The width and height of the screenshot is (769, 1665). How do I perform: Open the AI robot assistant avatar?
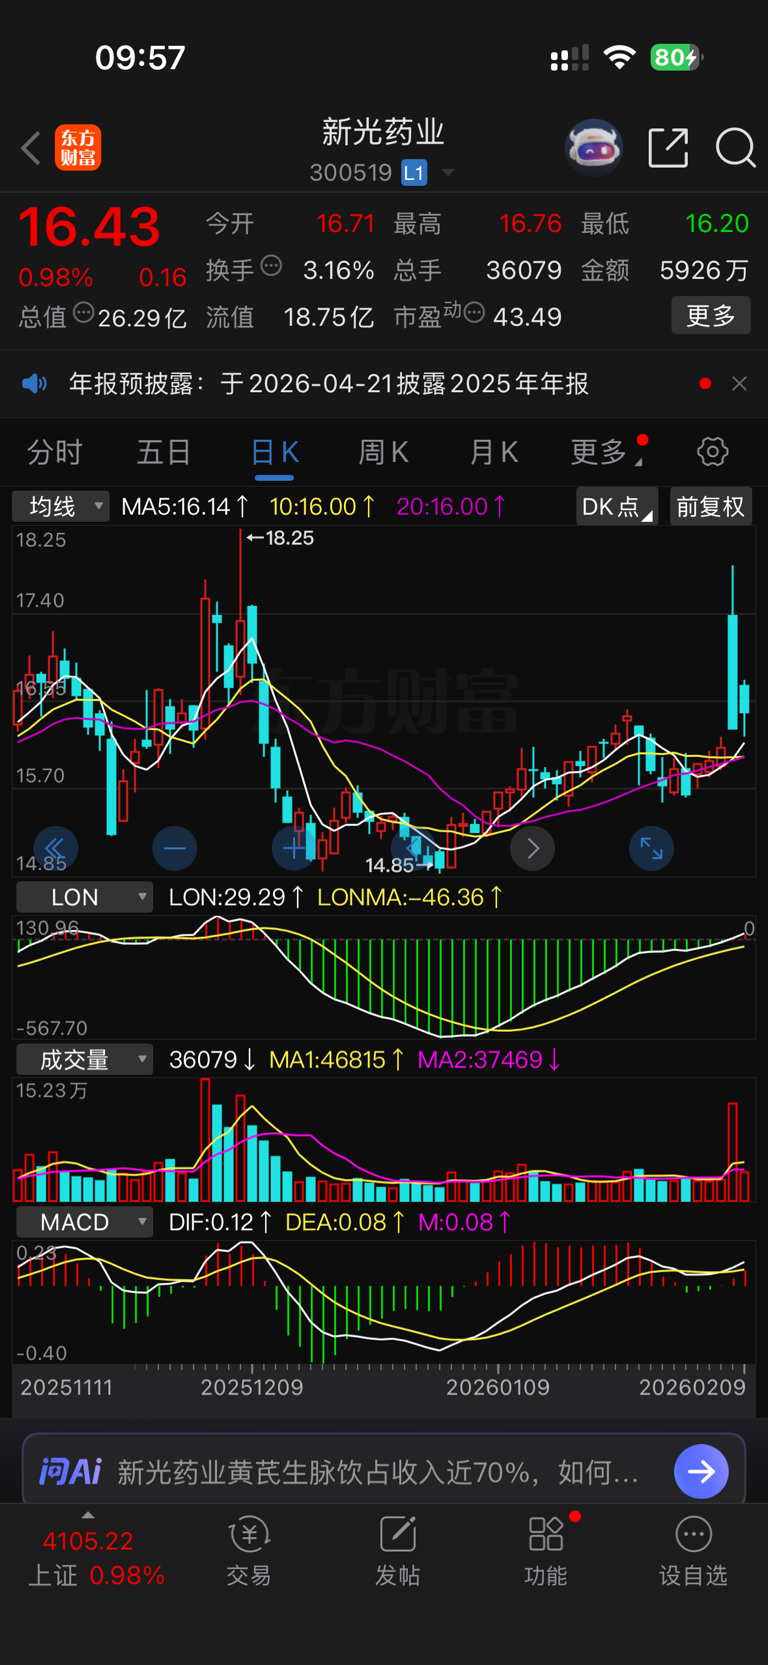click(594, 148)
